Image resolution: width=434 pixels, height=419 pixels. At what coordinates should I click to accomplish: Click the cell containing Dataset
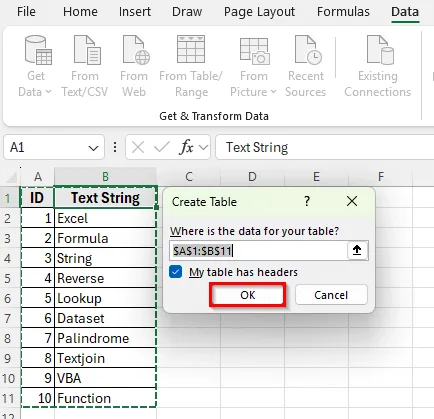[105, 318]
